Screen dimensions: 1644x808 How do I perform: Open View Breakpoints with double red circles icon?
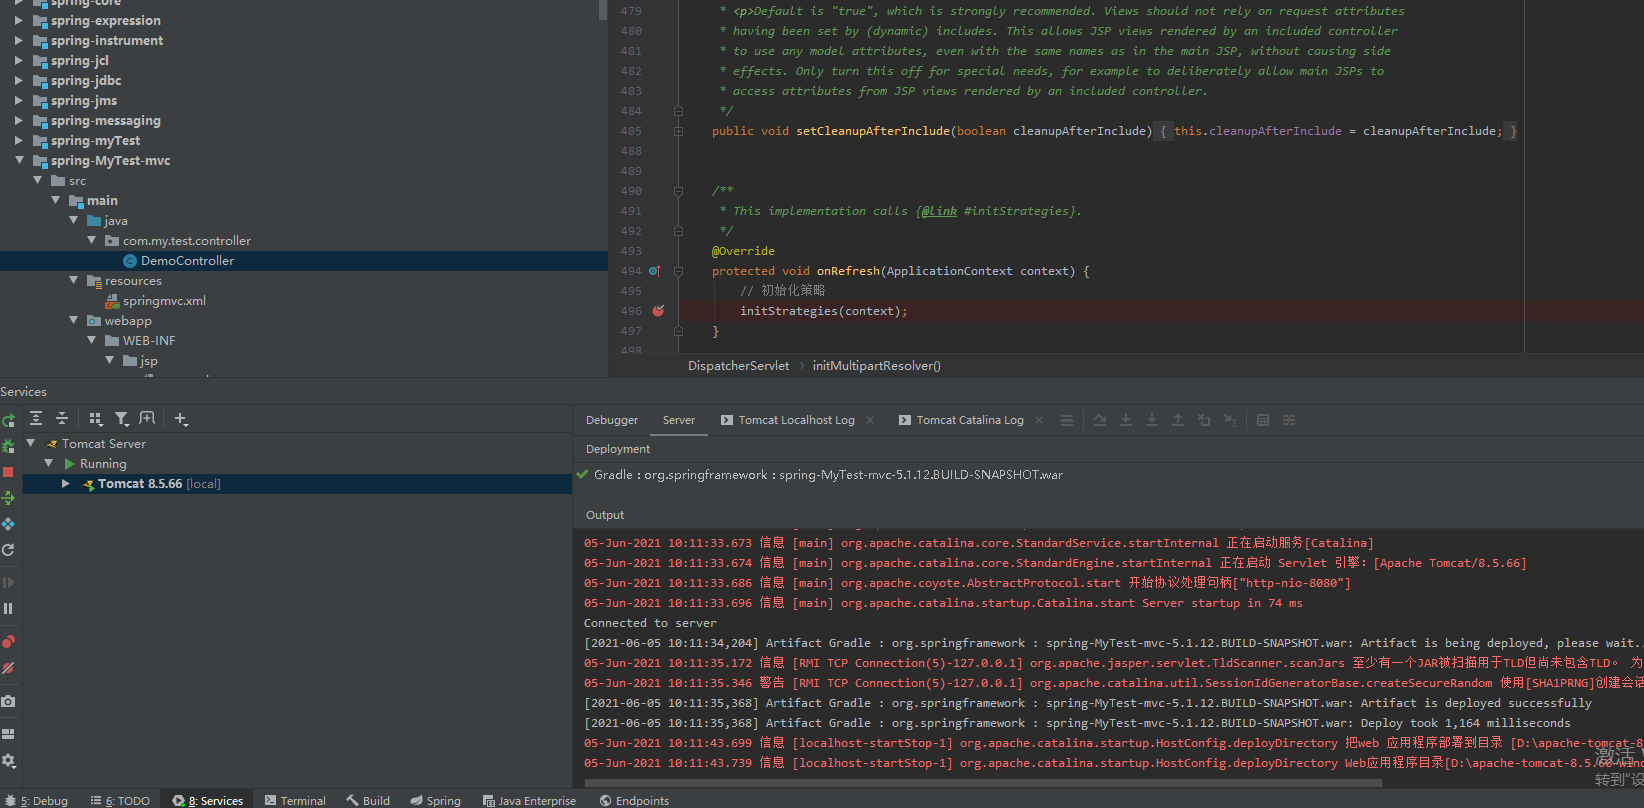pos(8,642)
